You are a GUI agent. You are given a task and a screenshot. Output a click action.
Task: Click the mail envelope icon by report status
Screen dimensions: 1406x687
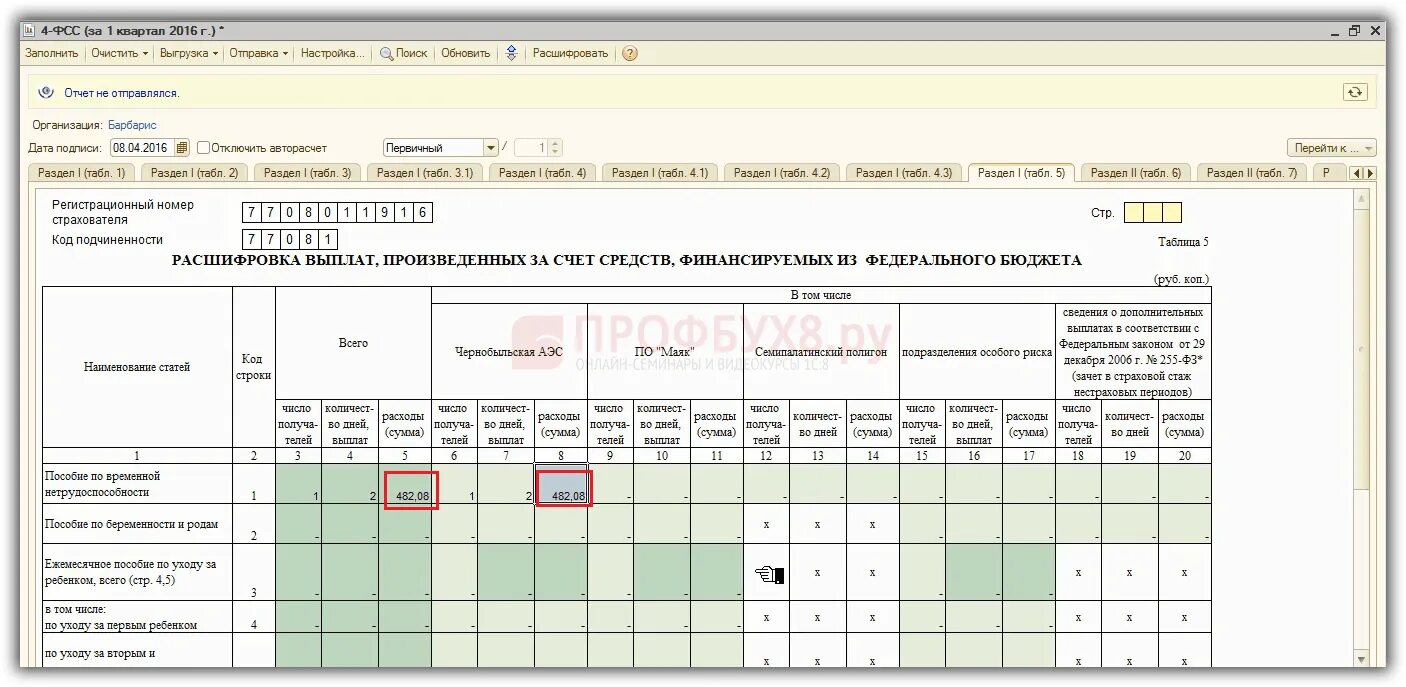coord(46,91)
